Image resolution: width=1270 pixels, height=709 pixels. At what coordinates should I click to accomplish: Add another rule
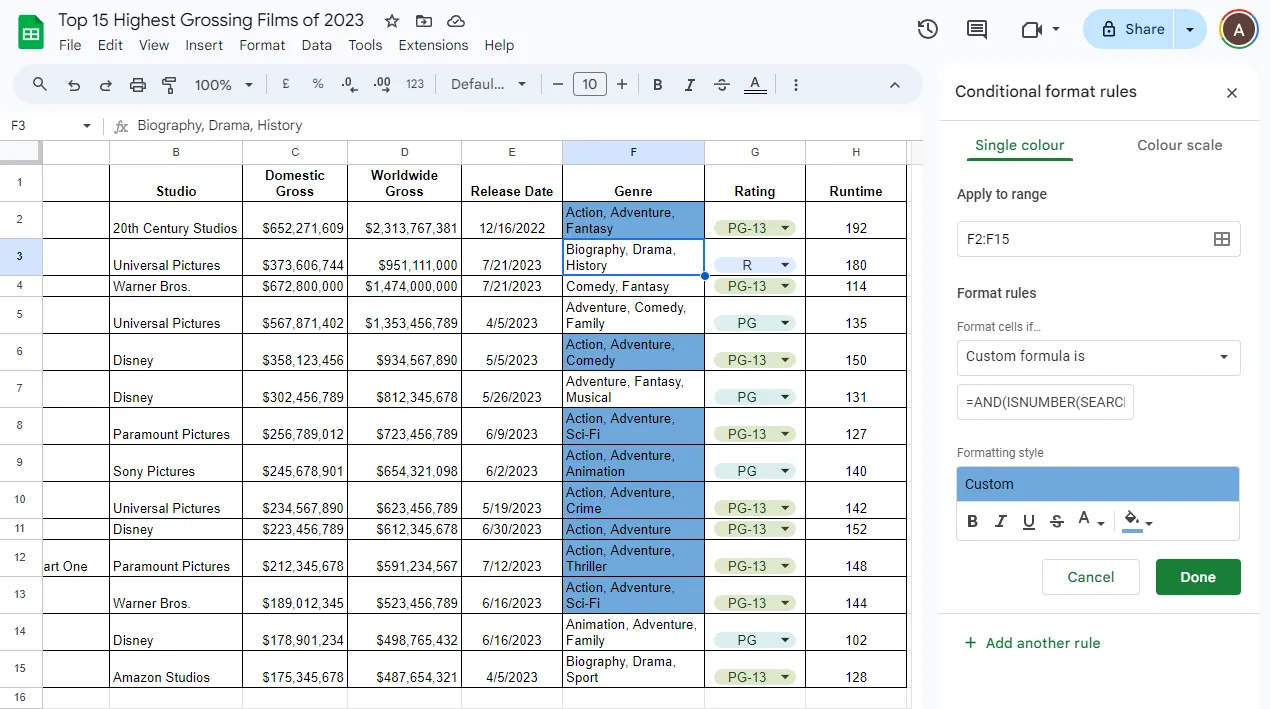[x=1031, y=643]
